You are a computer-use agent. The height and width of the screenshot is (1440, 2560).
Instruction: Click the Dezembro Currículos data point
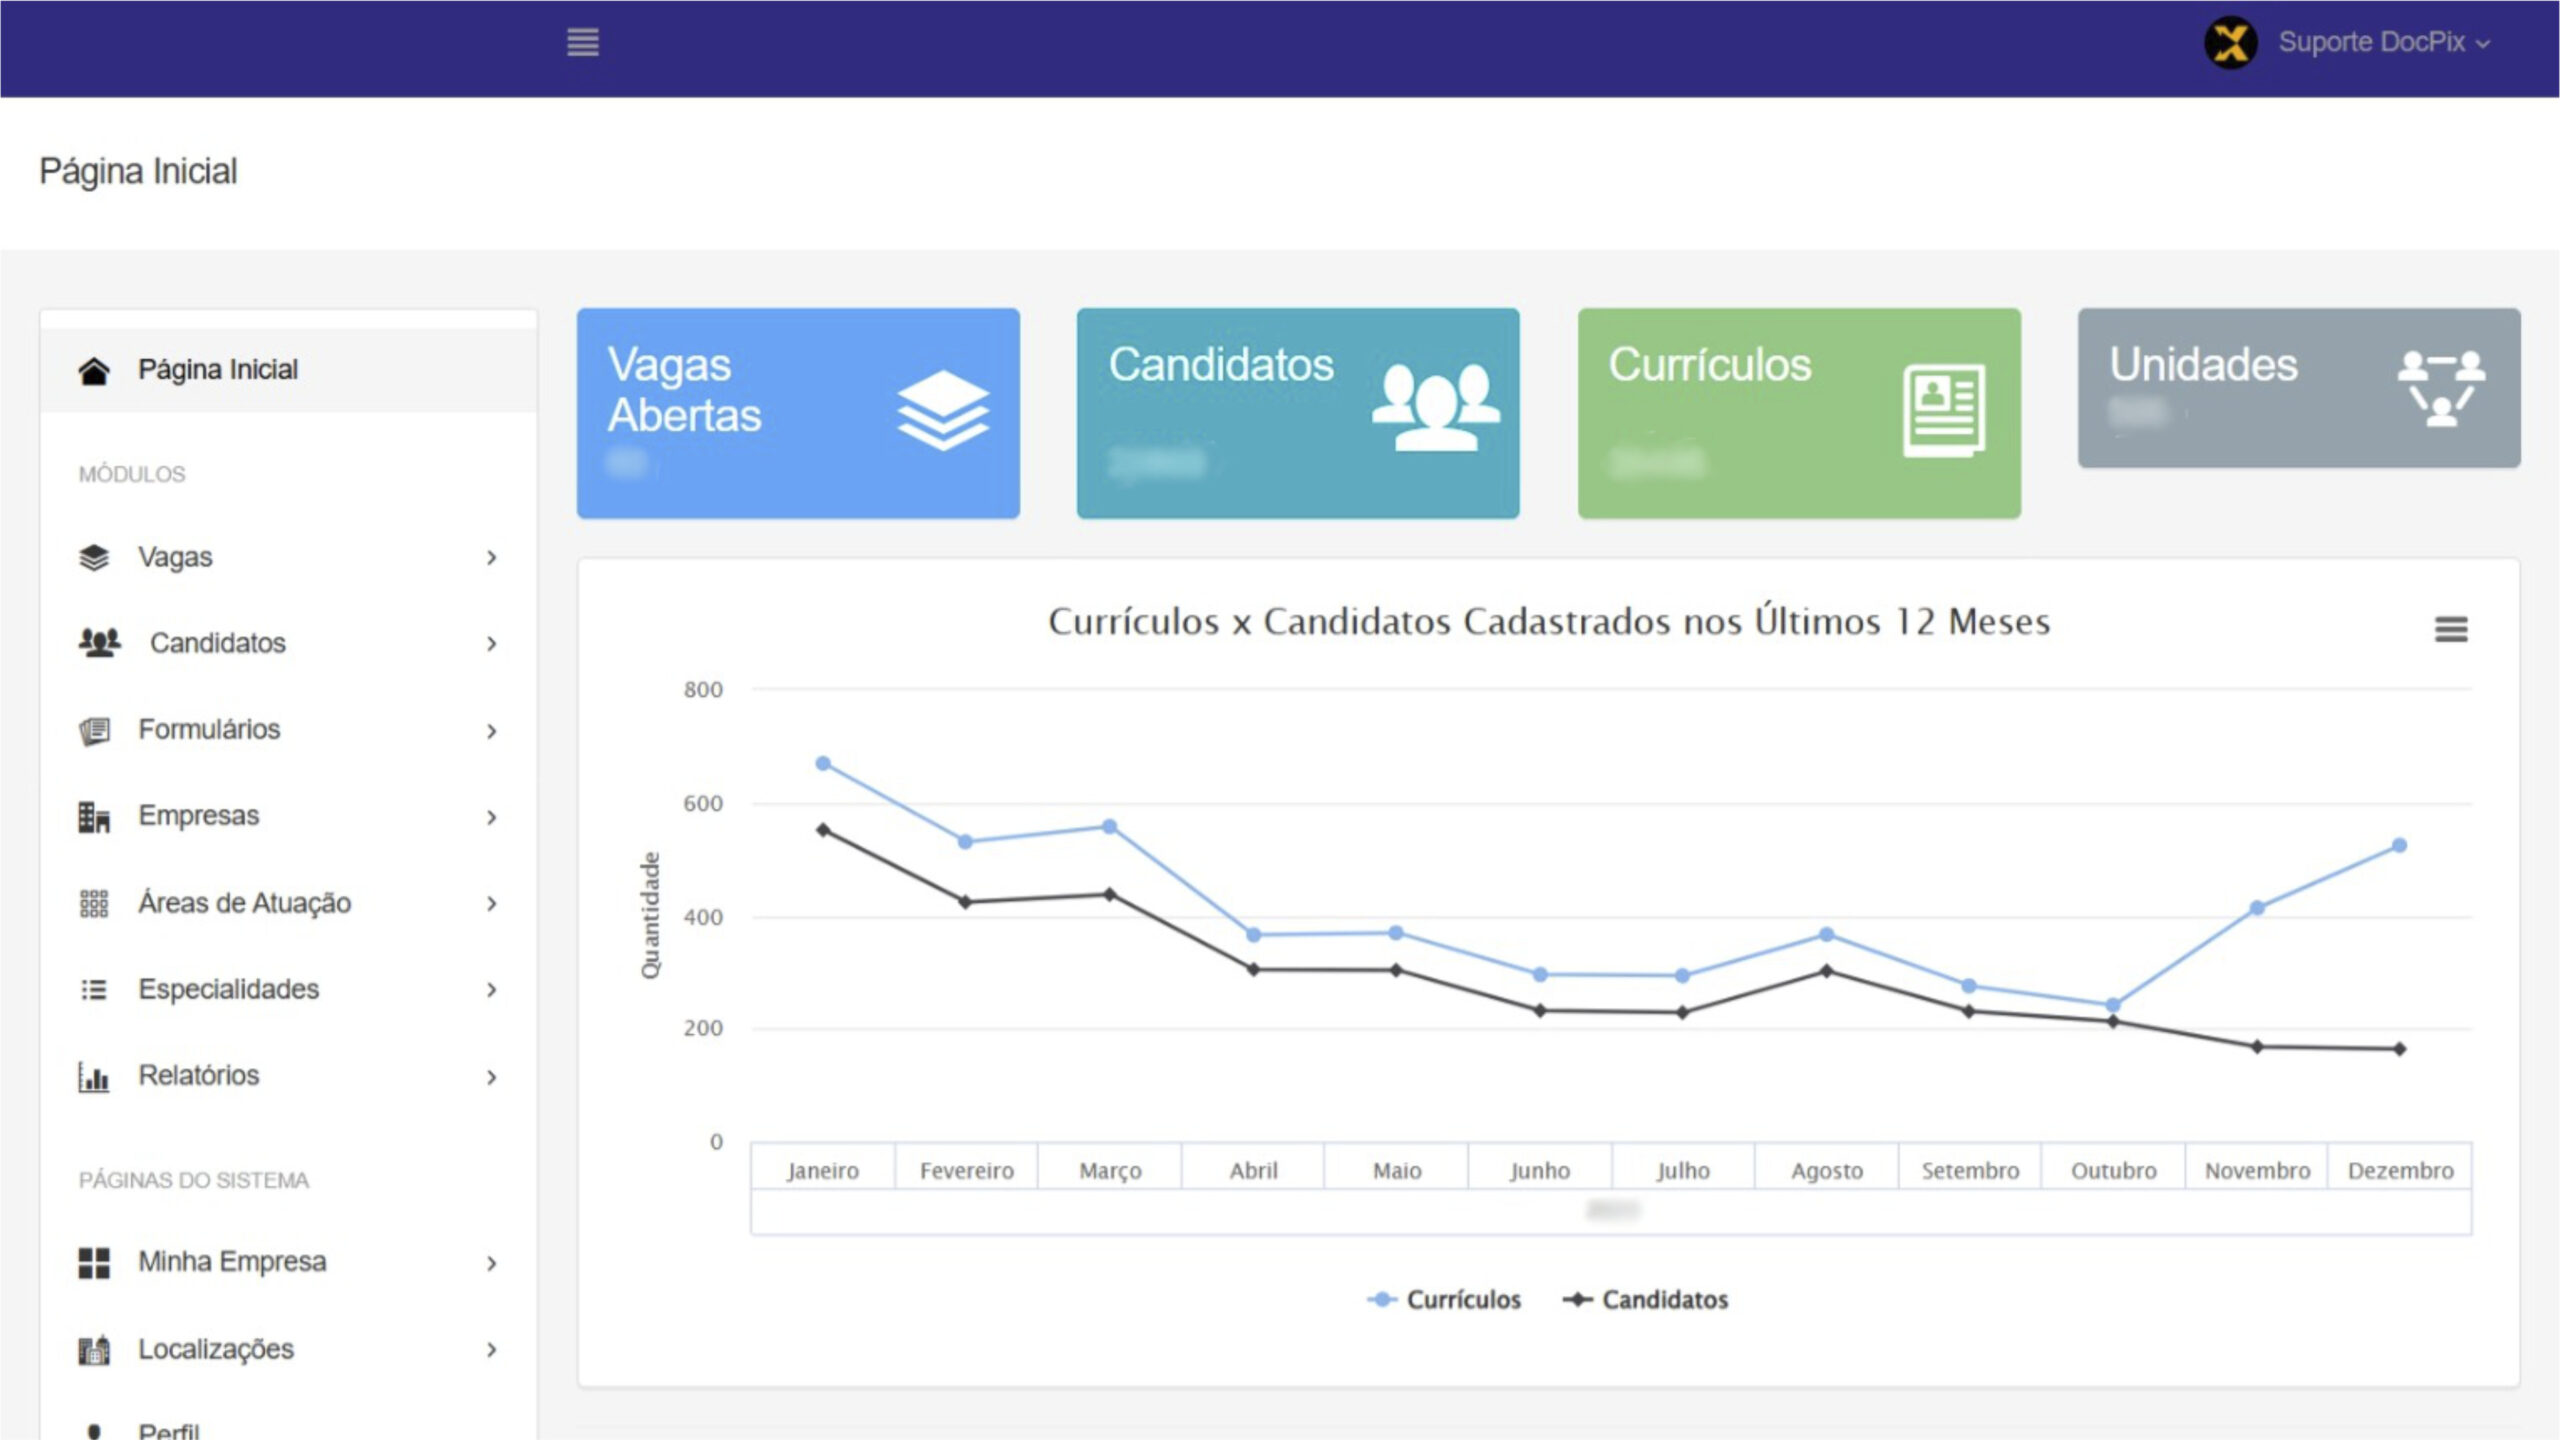click(x=2399, y=846)
